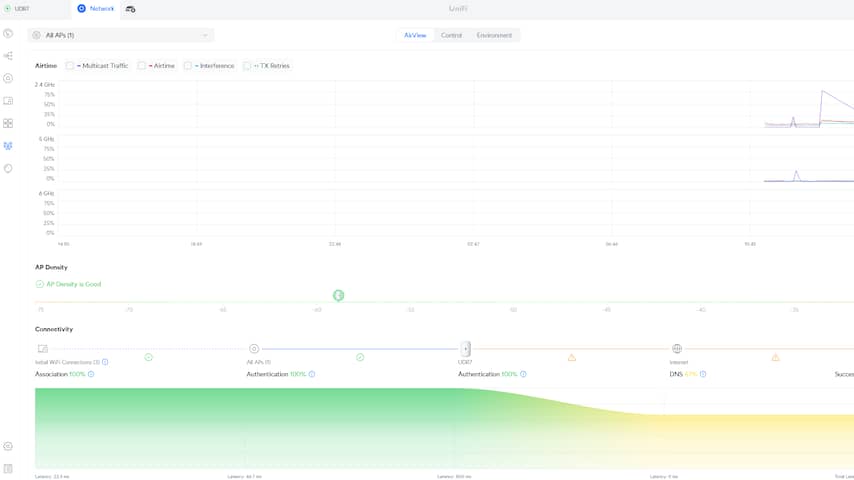Click the Internet globe icon in Connectivity

click(676, 349)
